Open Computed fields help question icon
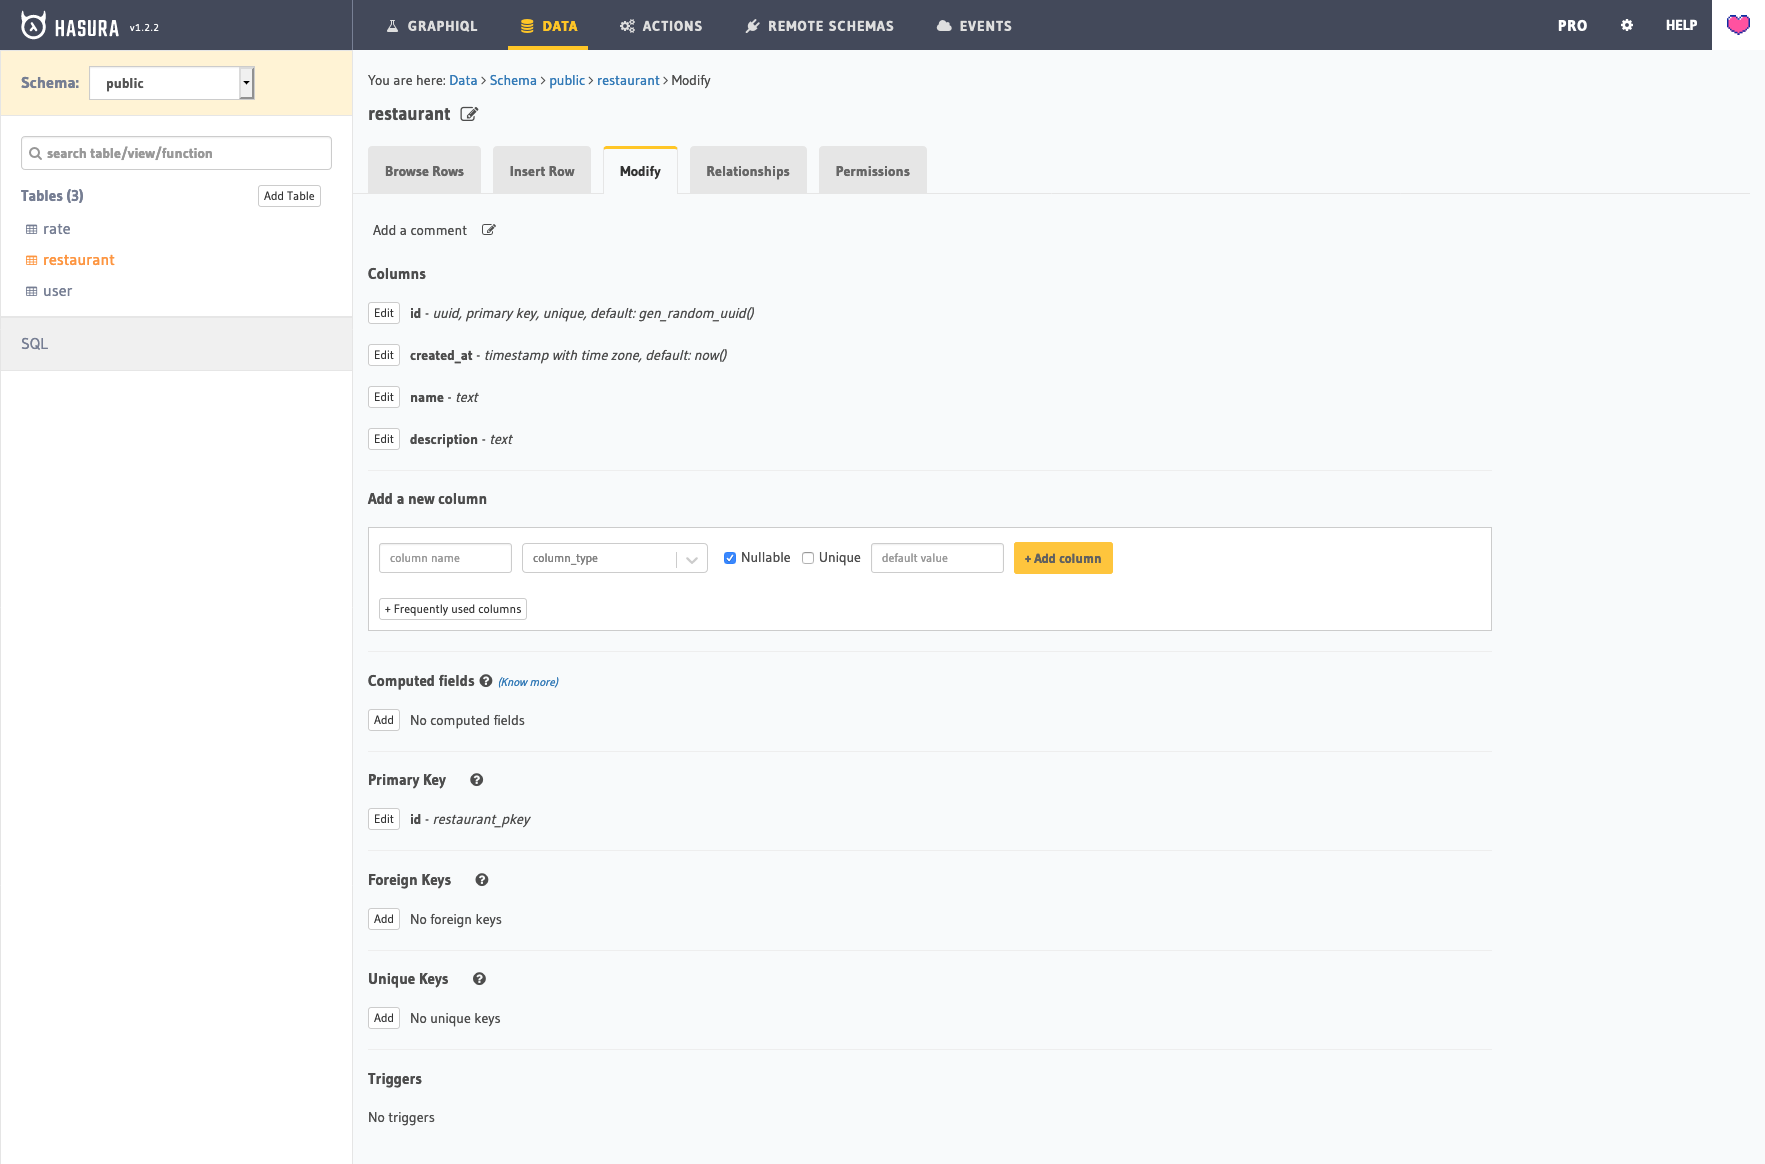1765x1164 pixels. click(486, 681)
